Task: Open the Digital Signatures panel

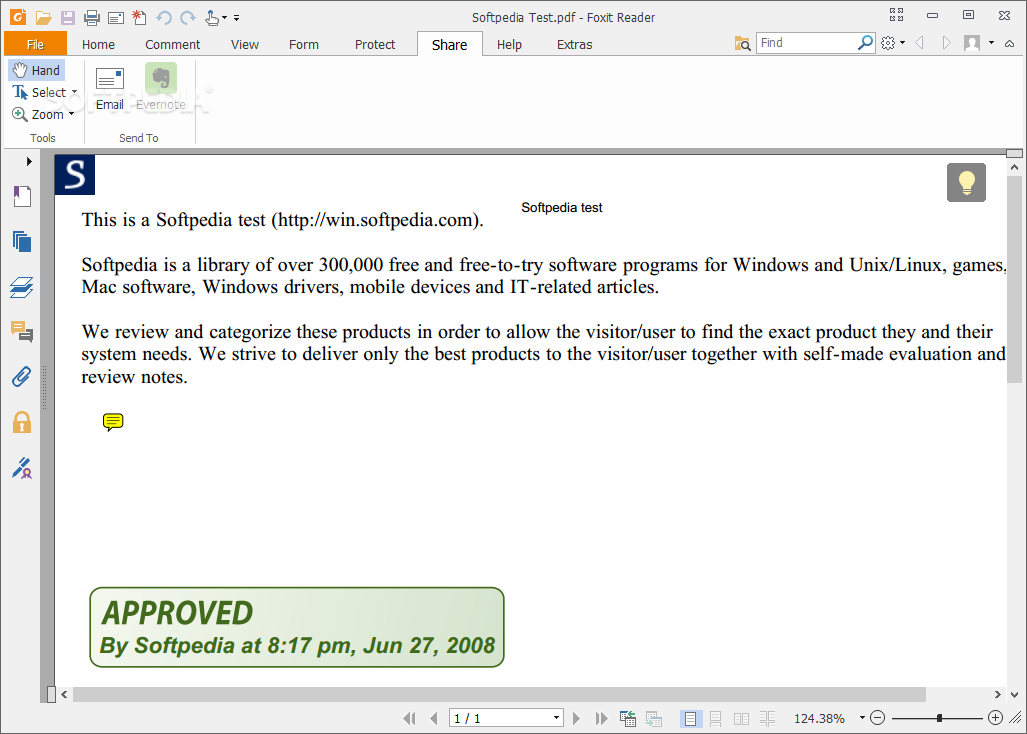Action: (22, 468)
